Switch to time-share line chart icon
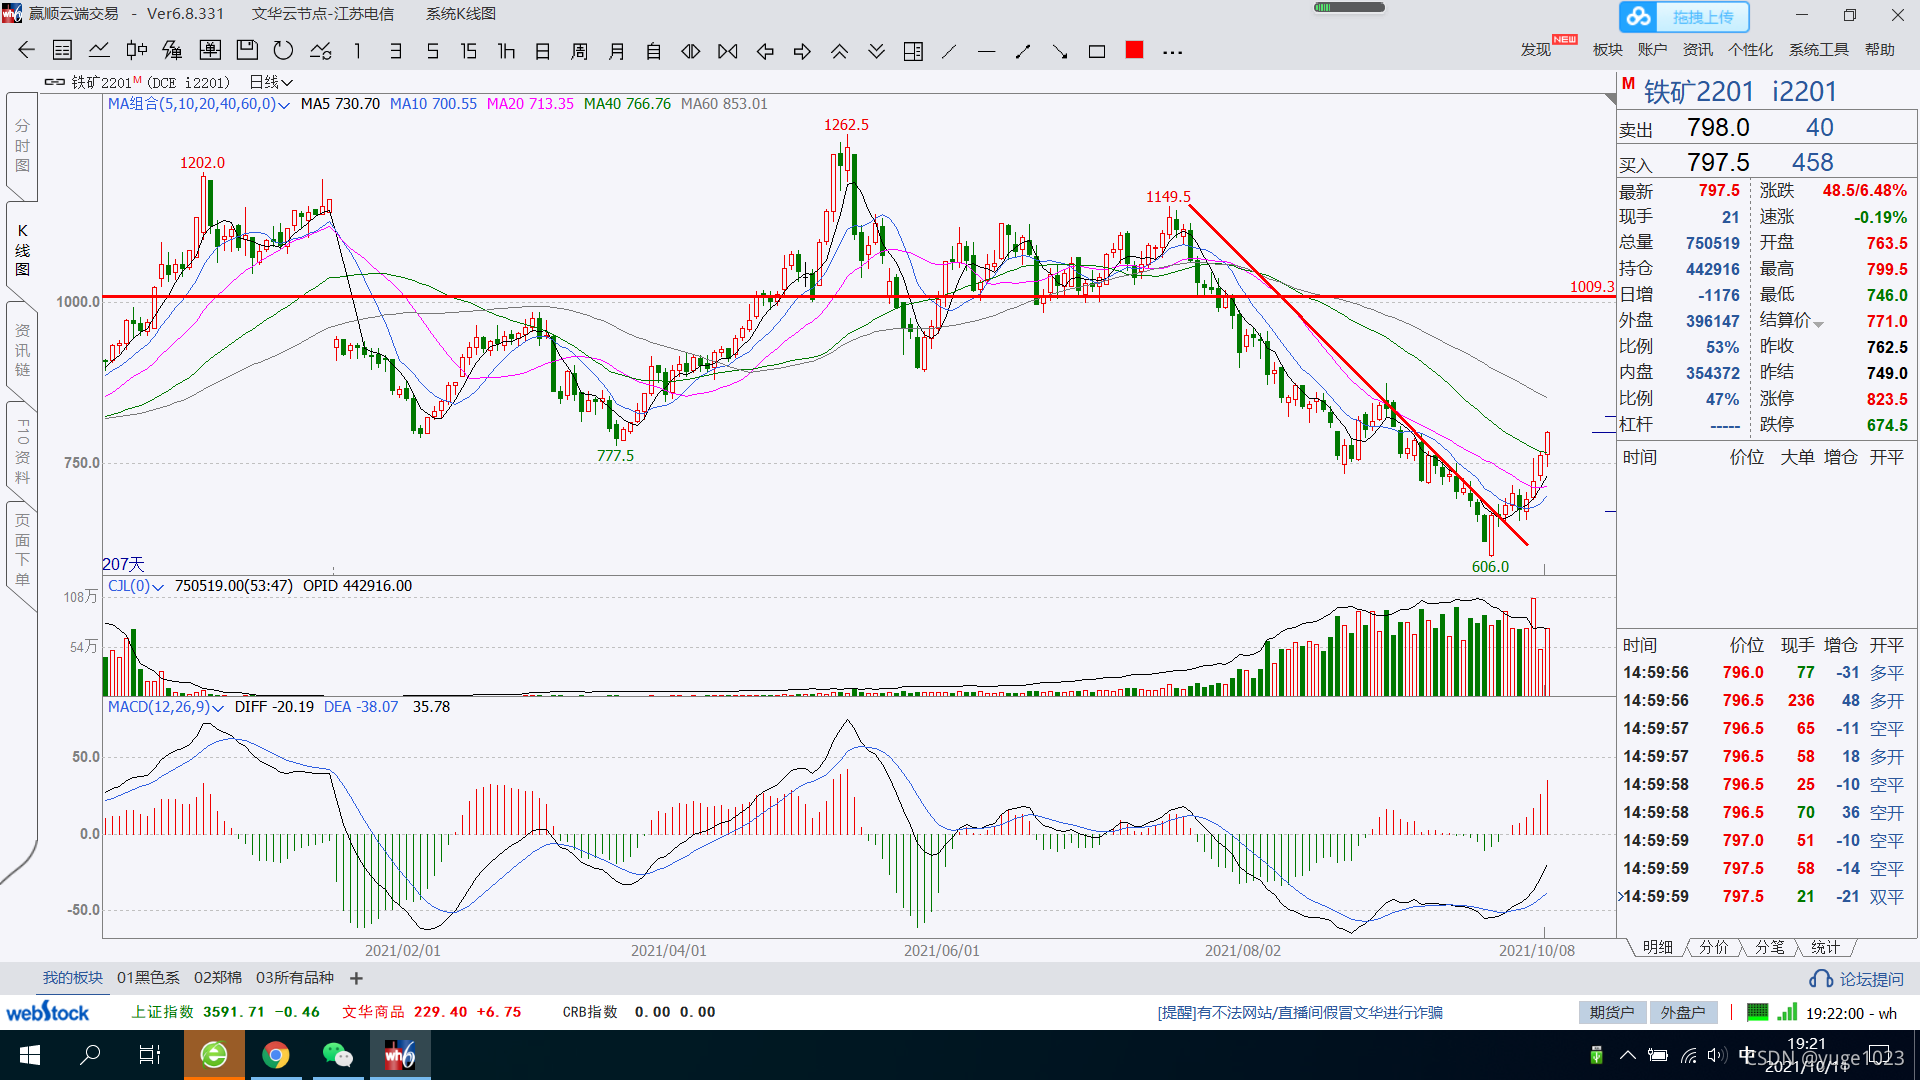 point(99,51)
